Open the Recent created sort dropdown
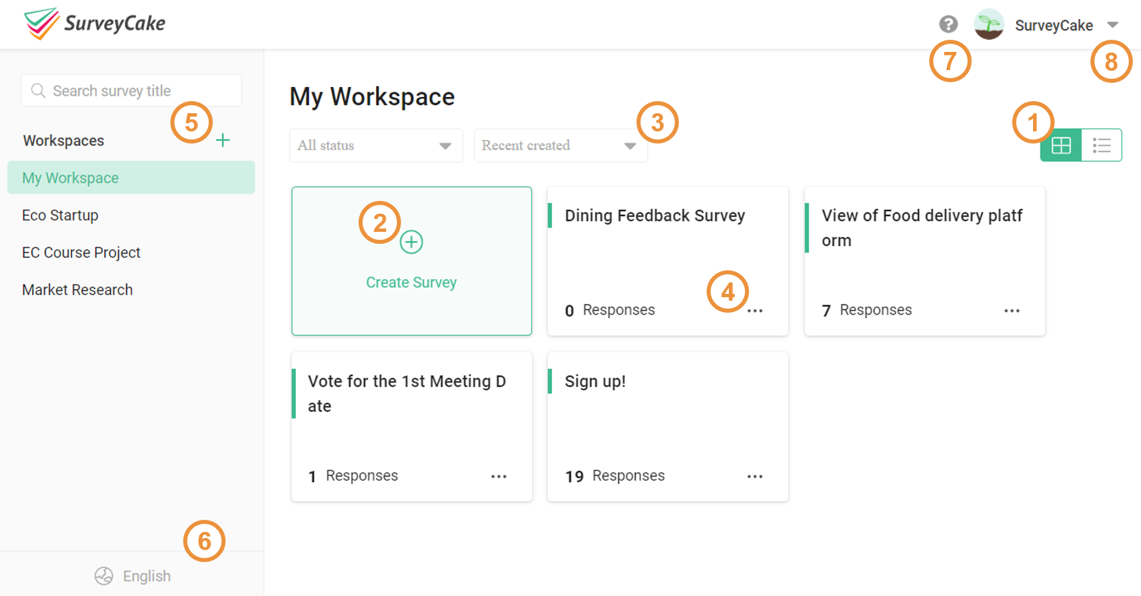1141x596 pixels. 560,145
